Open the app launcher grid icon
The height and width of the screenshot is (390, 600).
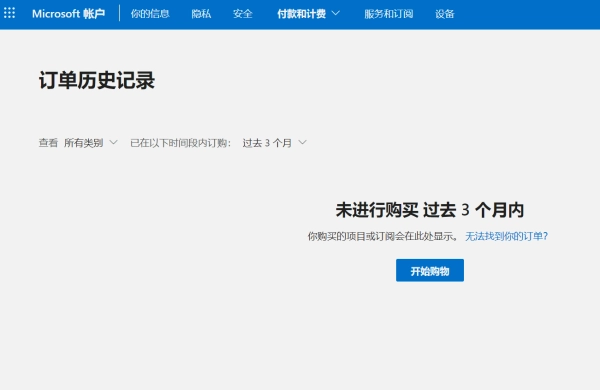coord(9,13)
